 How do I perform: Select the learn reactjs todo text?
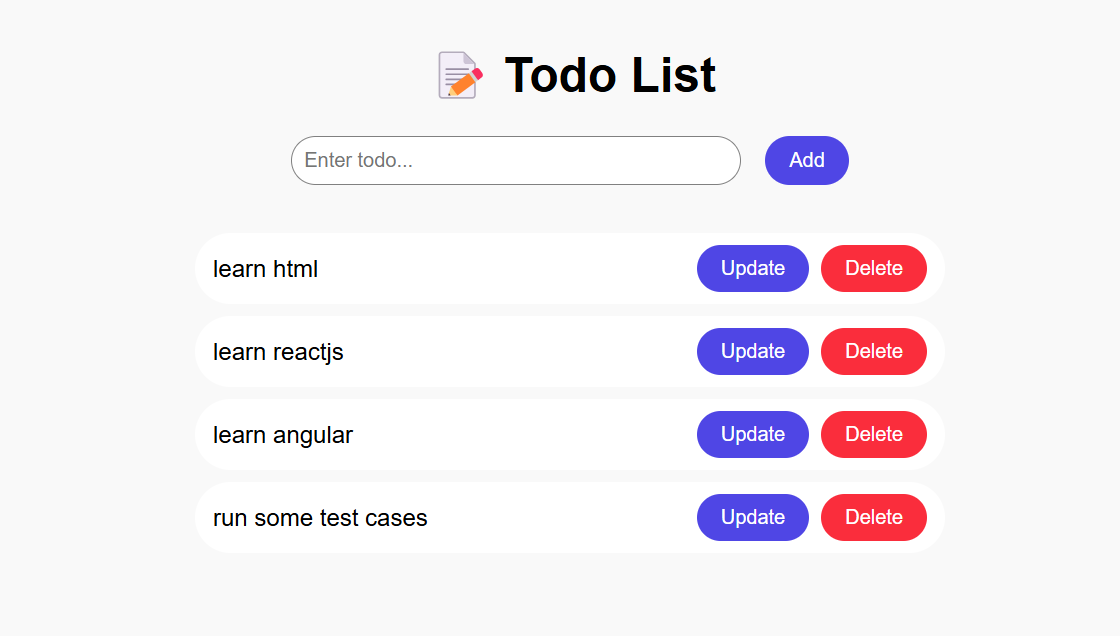[278, 352]
